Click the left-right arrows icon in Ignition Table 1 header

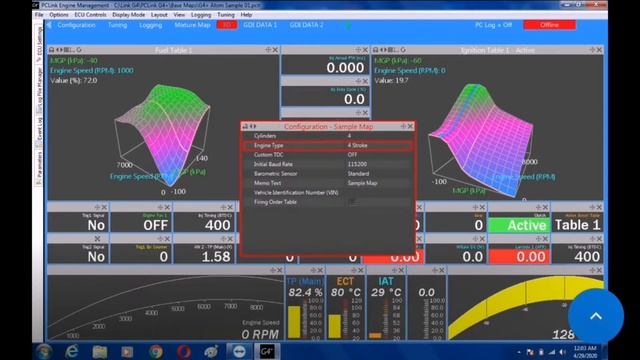coord(383,50)
